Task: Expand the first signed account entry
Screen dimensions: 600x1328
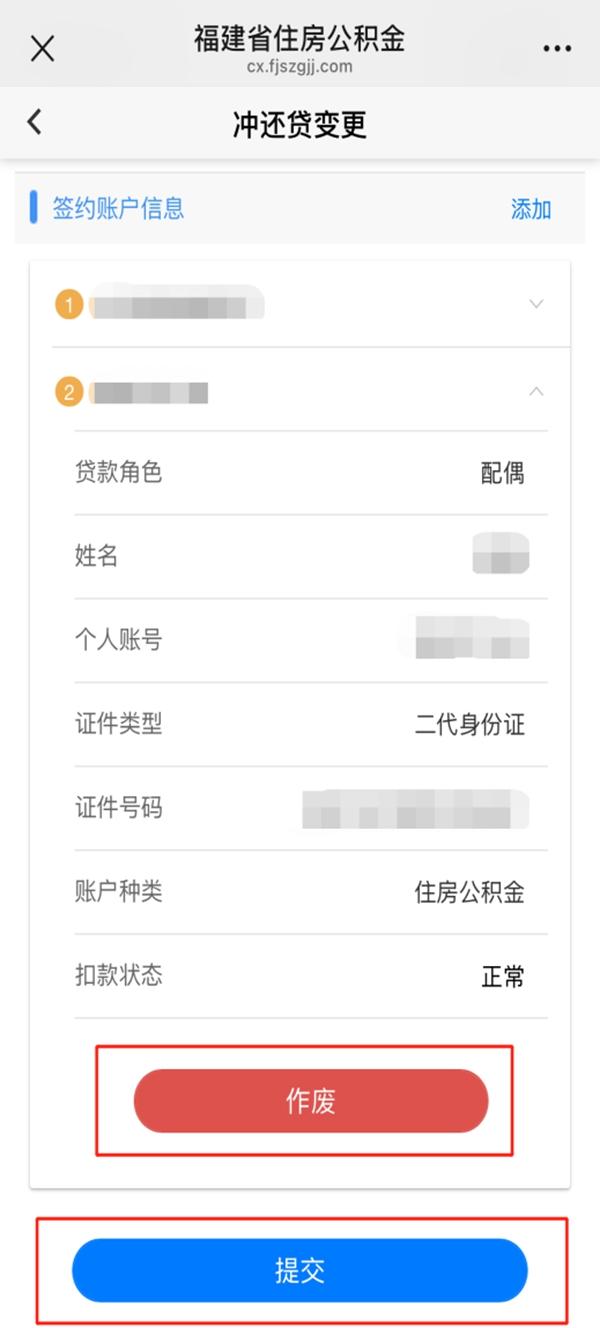Action: point(536,304)
